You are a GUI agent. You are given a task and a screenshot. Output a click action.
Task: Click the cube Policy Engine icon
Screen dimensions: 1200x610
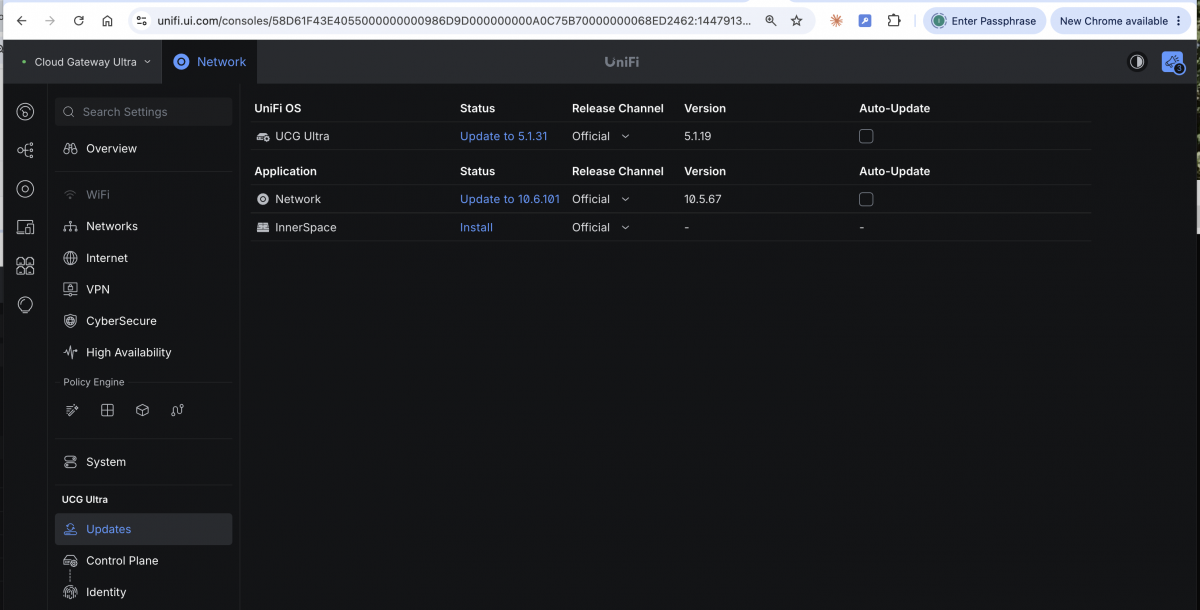pyautogui.click(x=142, y=410)
